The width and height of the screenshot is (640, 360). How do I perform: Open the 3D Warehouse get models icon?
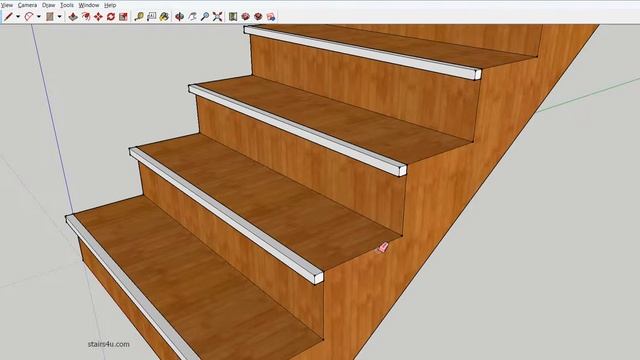point(245,17)
